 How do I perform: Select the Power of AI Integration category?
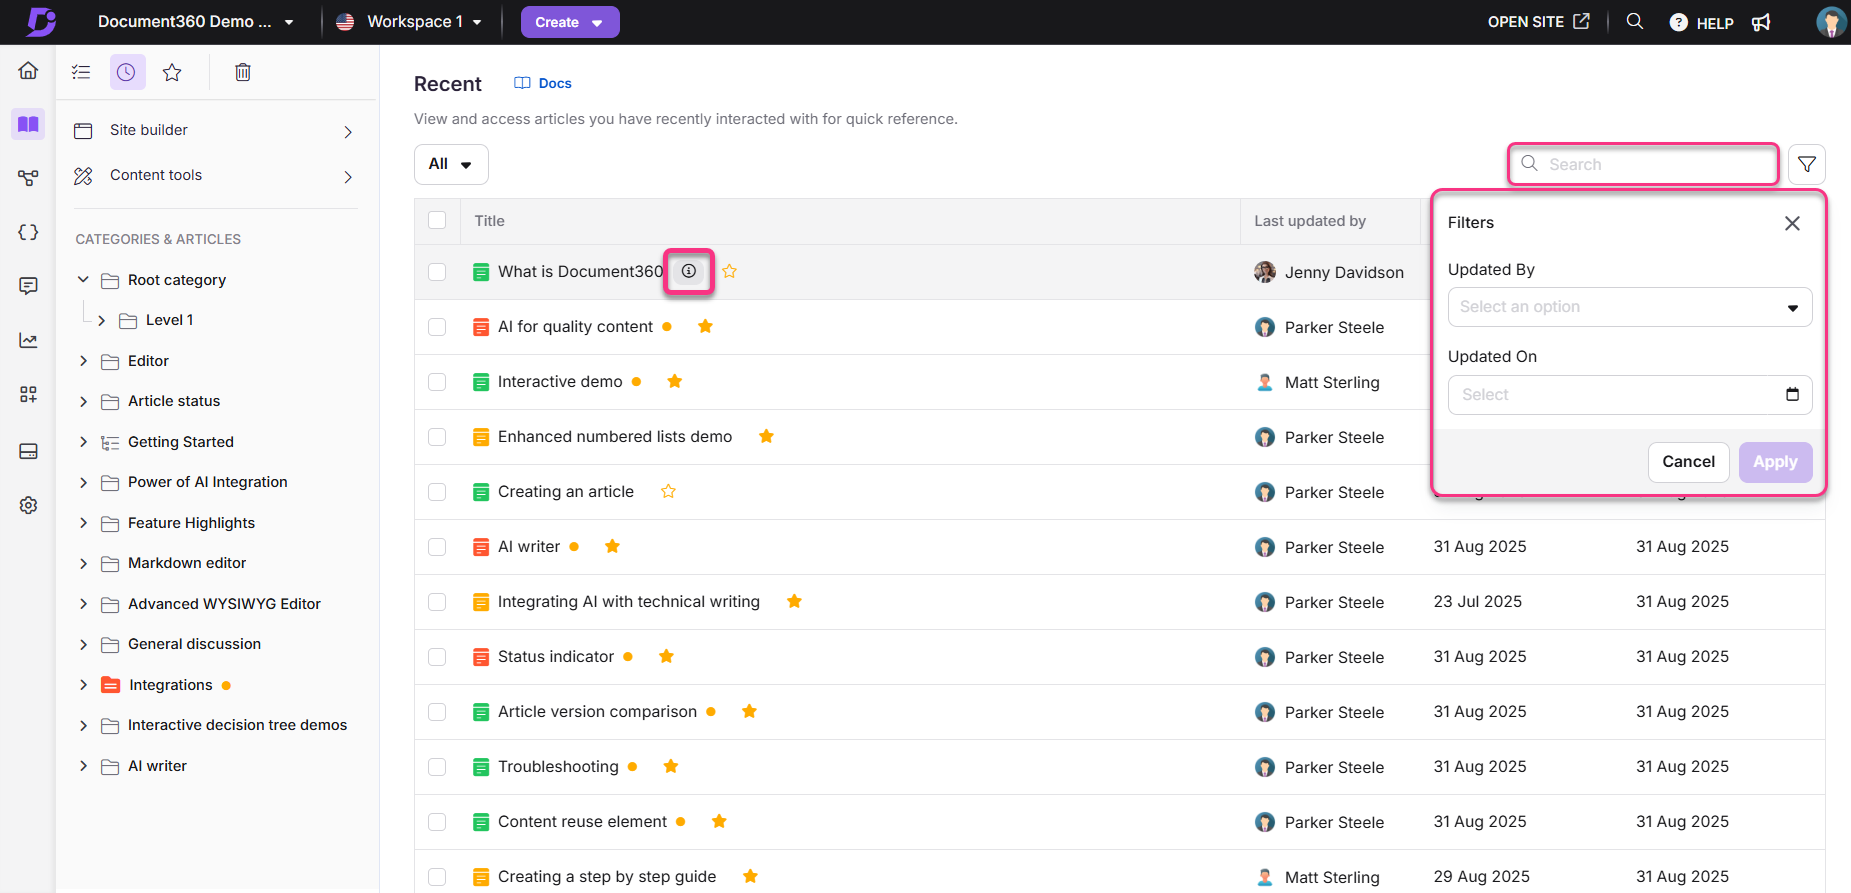pyautogui.click(x=208, y=482)
